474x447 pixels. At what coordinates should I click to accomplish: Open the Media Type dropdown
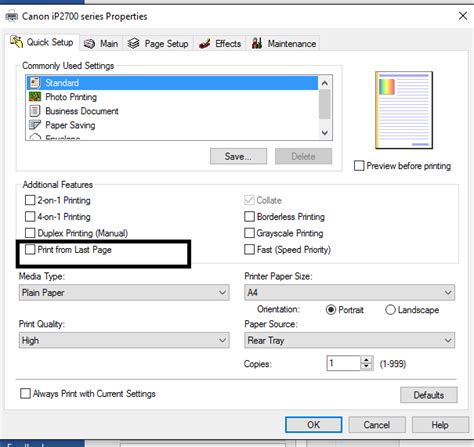pos(124,293)
